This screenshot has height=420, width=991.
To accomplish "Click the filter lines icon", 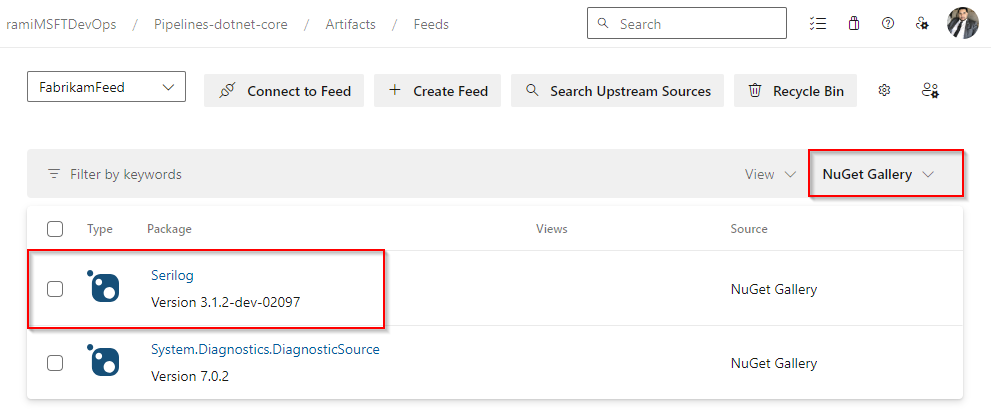I will click(x=55, y=174).
